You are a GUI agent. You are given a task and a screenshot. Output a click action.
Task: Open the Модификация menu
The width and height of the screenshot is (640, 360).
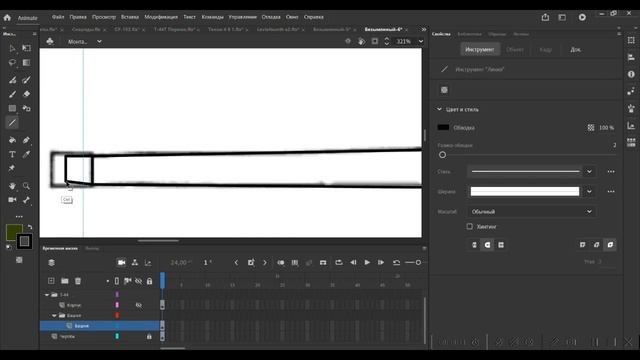(x=161, y=17)
